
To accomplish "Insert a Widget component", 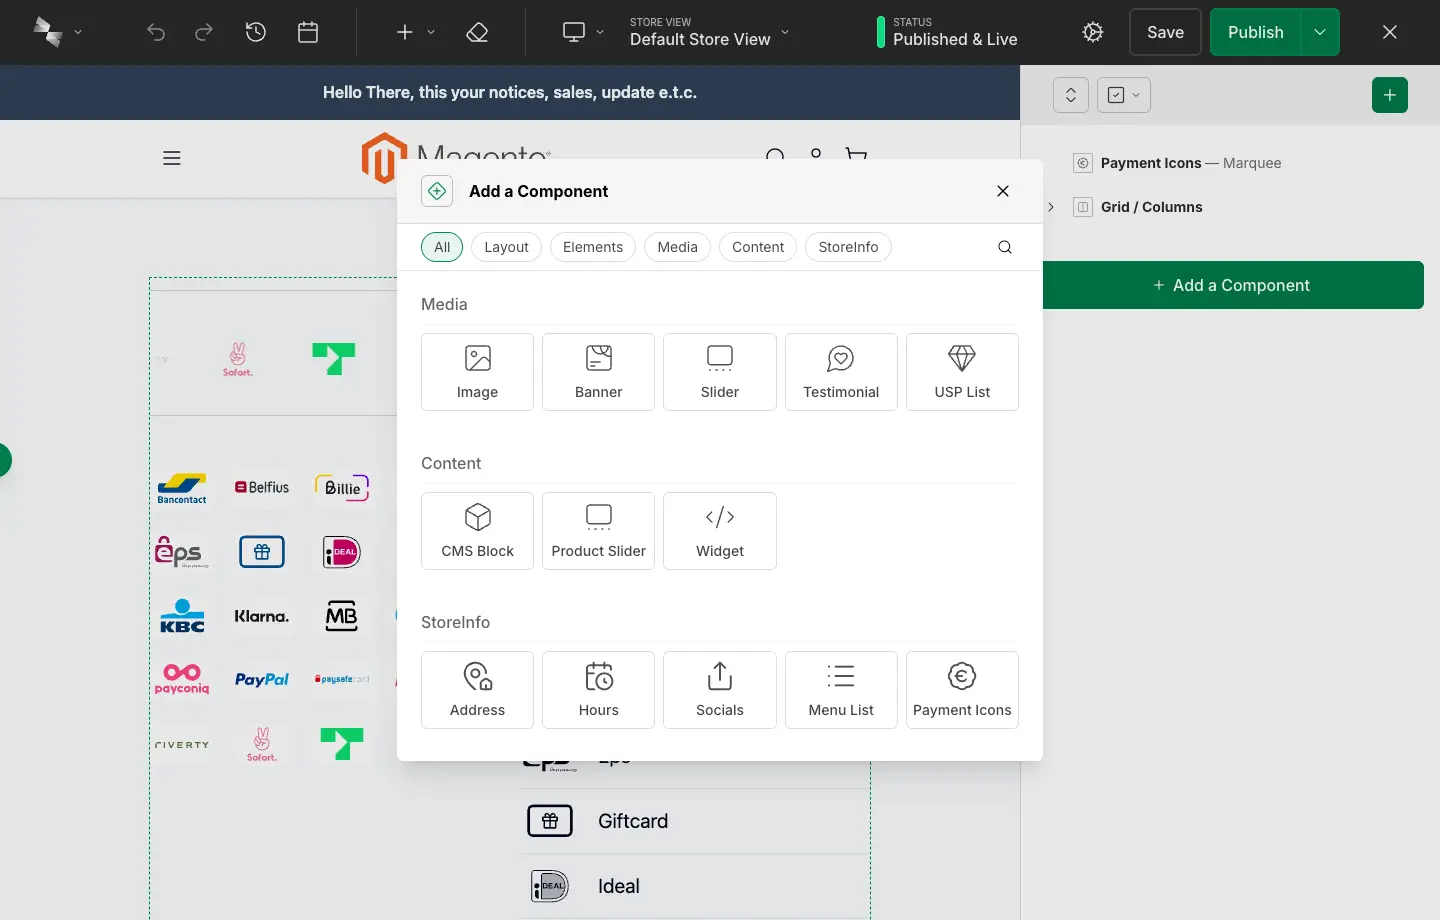I will [719, 530].
